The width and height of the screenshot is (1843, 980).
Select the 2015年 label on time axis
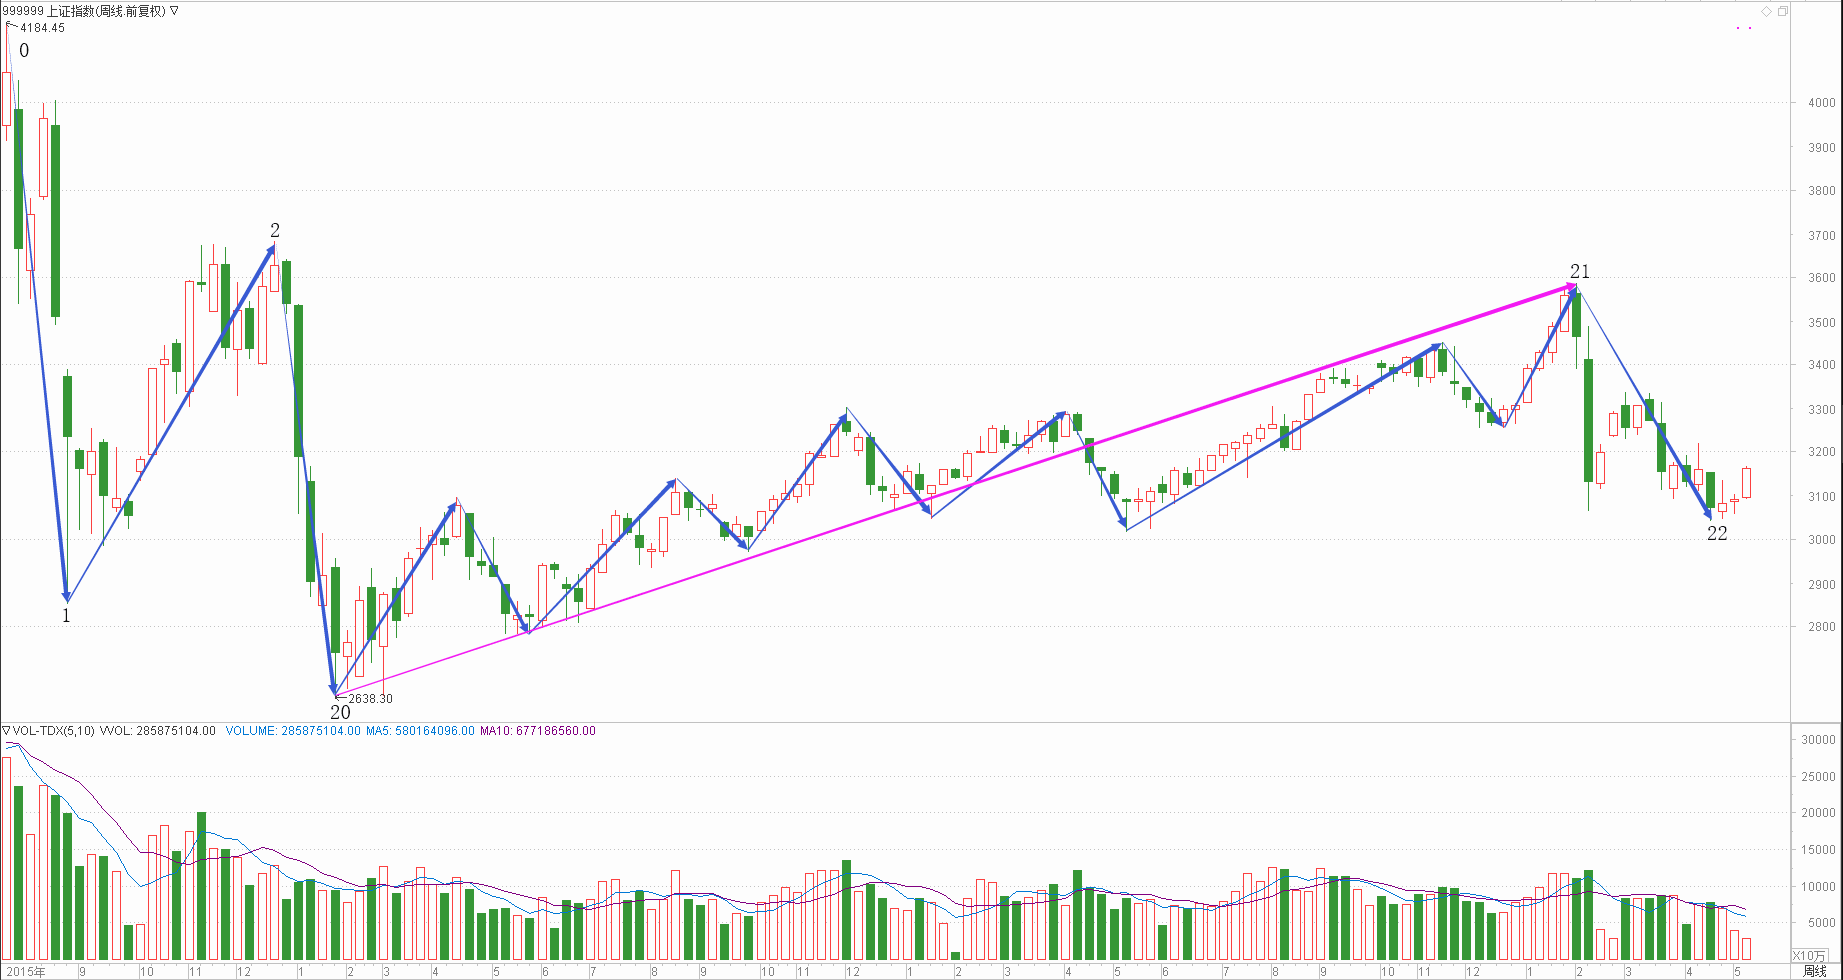pos(26,971)
